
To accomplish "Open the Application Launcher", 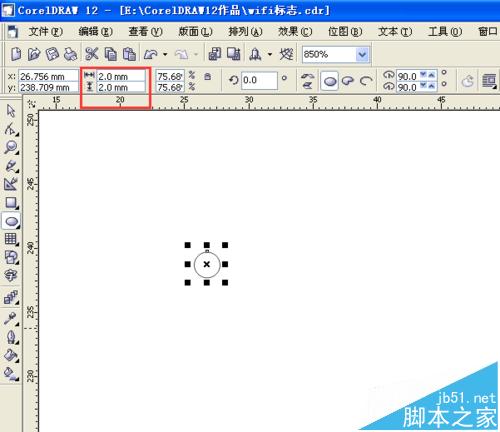I will 255,54.
